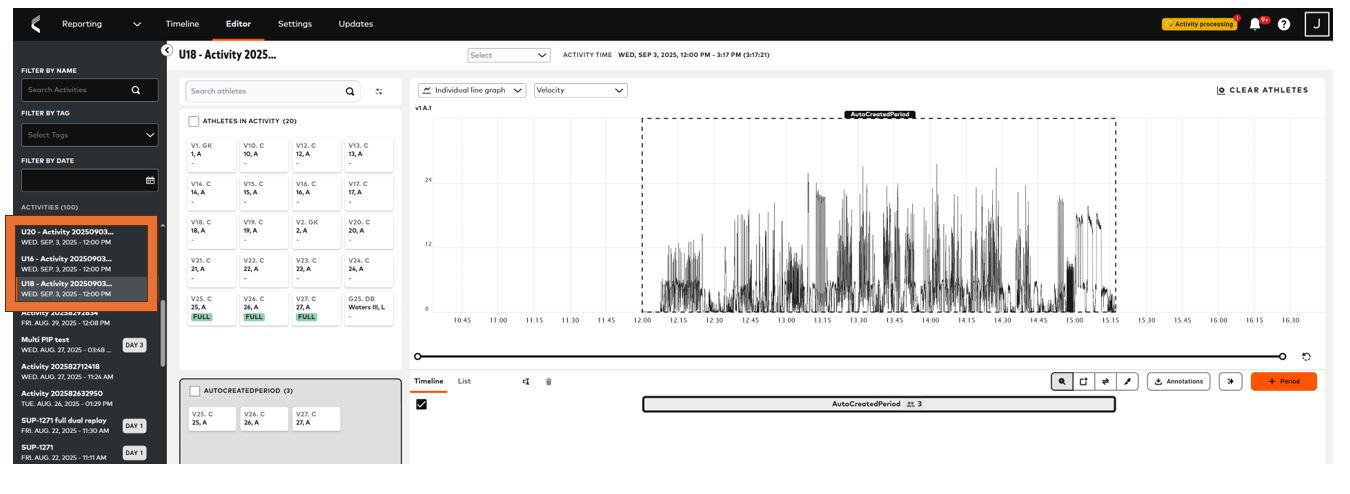This screenshot has height=494, width=1350.
Task: Collapse the activities sidebar with the arrow
Action: pos(167,50)
